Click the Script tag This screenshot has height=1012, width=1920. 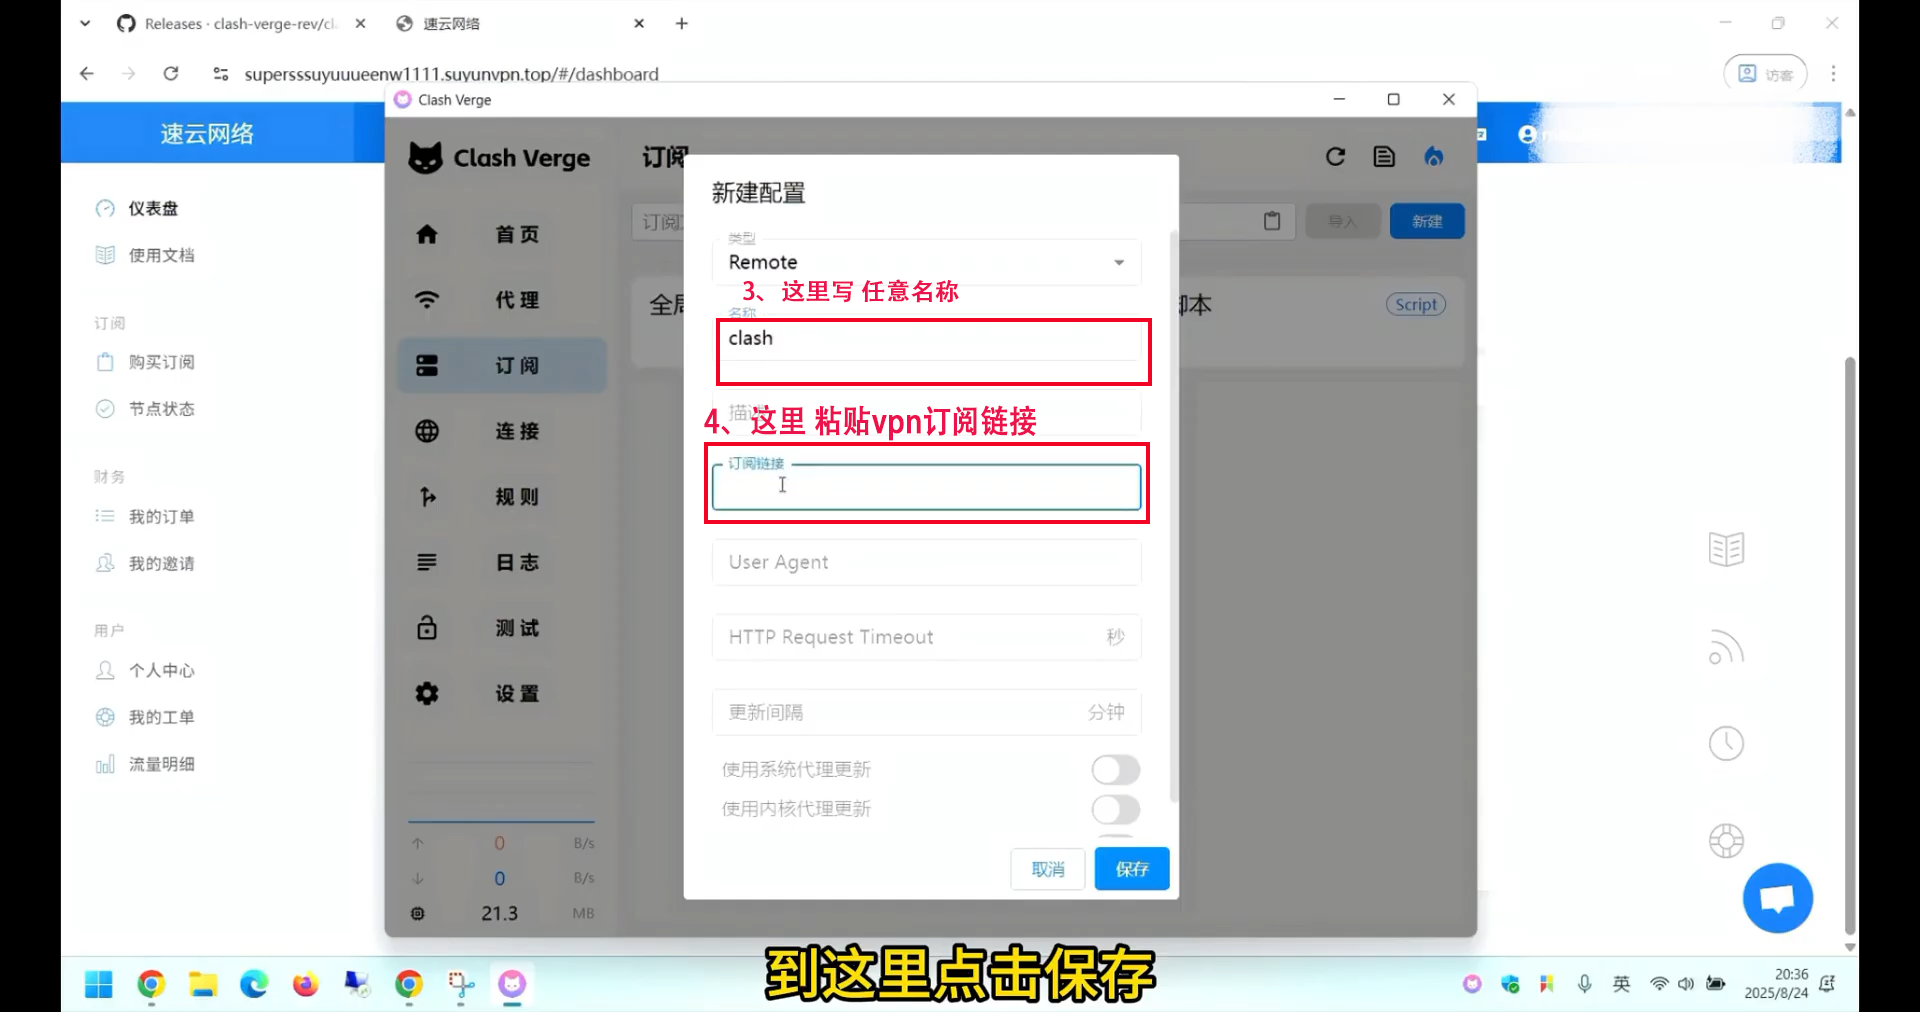1415,304
